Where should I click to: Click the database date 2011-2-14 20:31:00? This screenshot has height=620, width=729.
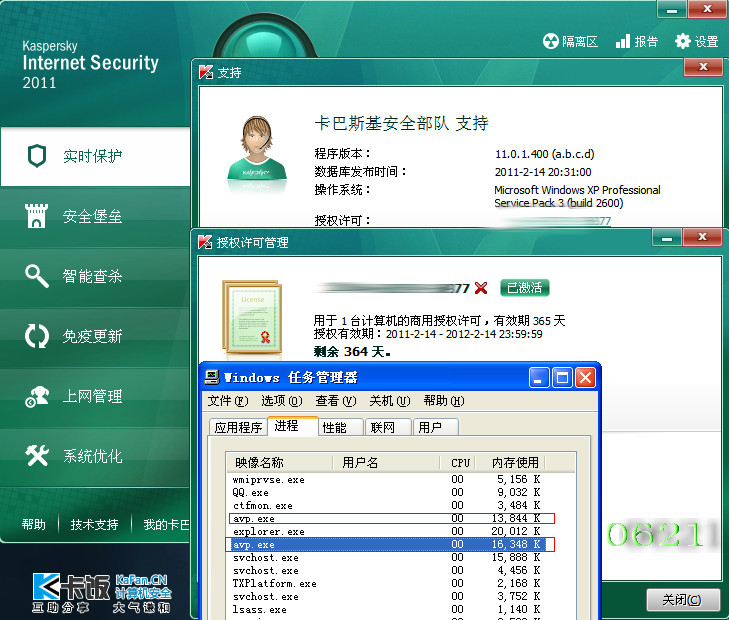click(x=543, y=172)
